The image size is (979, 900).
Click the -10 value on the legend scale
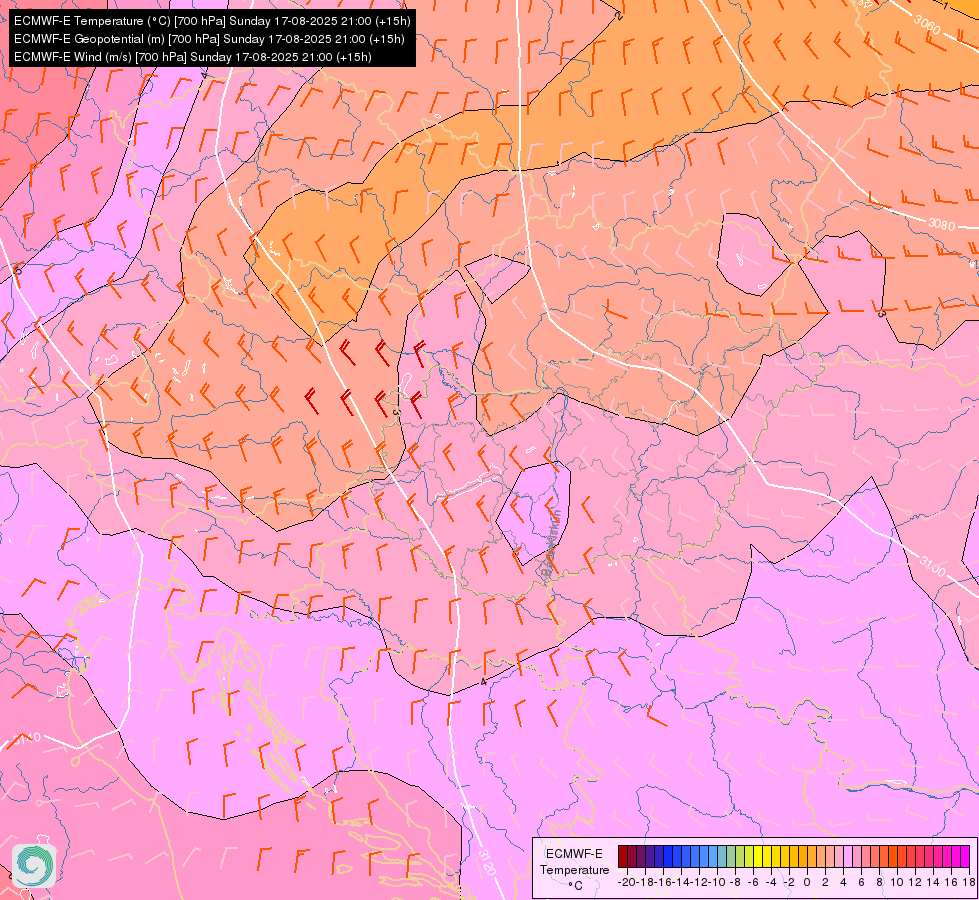pyautogui.click(x=717, y=882)
